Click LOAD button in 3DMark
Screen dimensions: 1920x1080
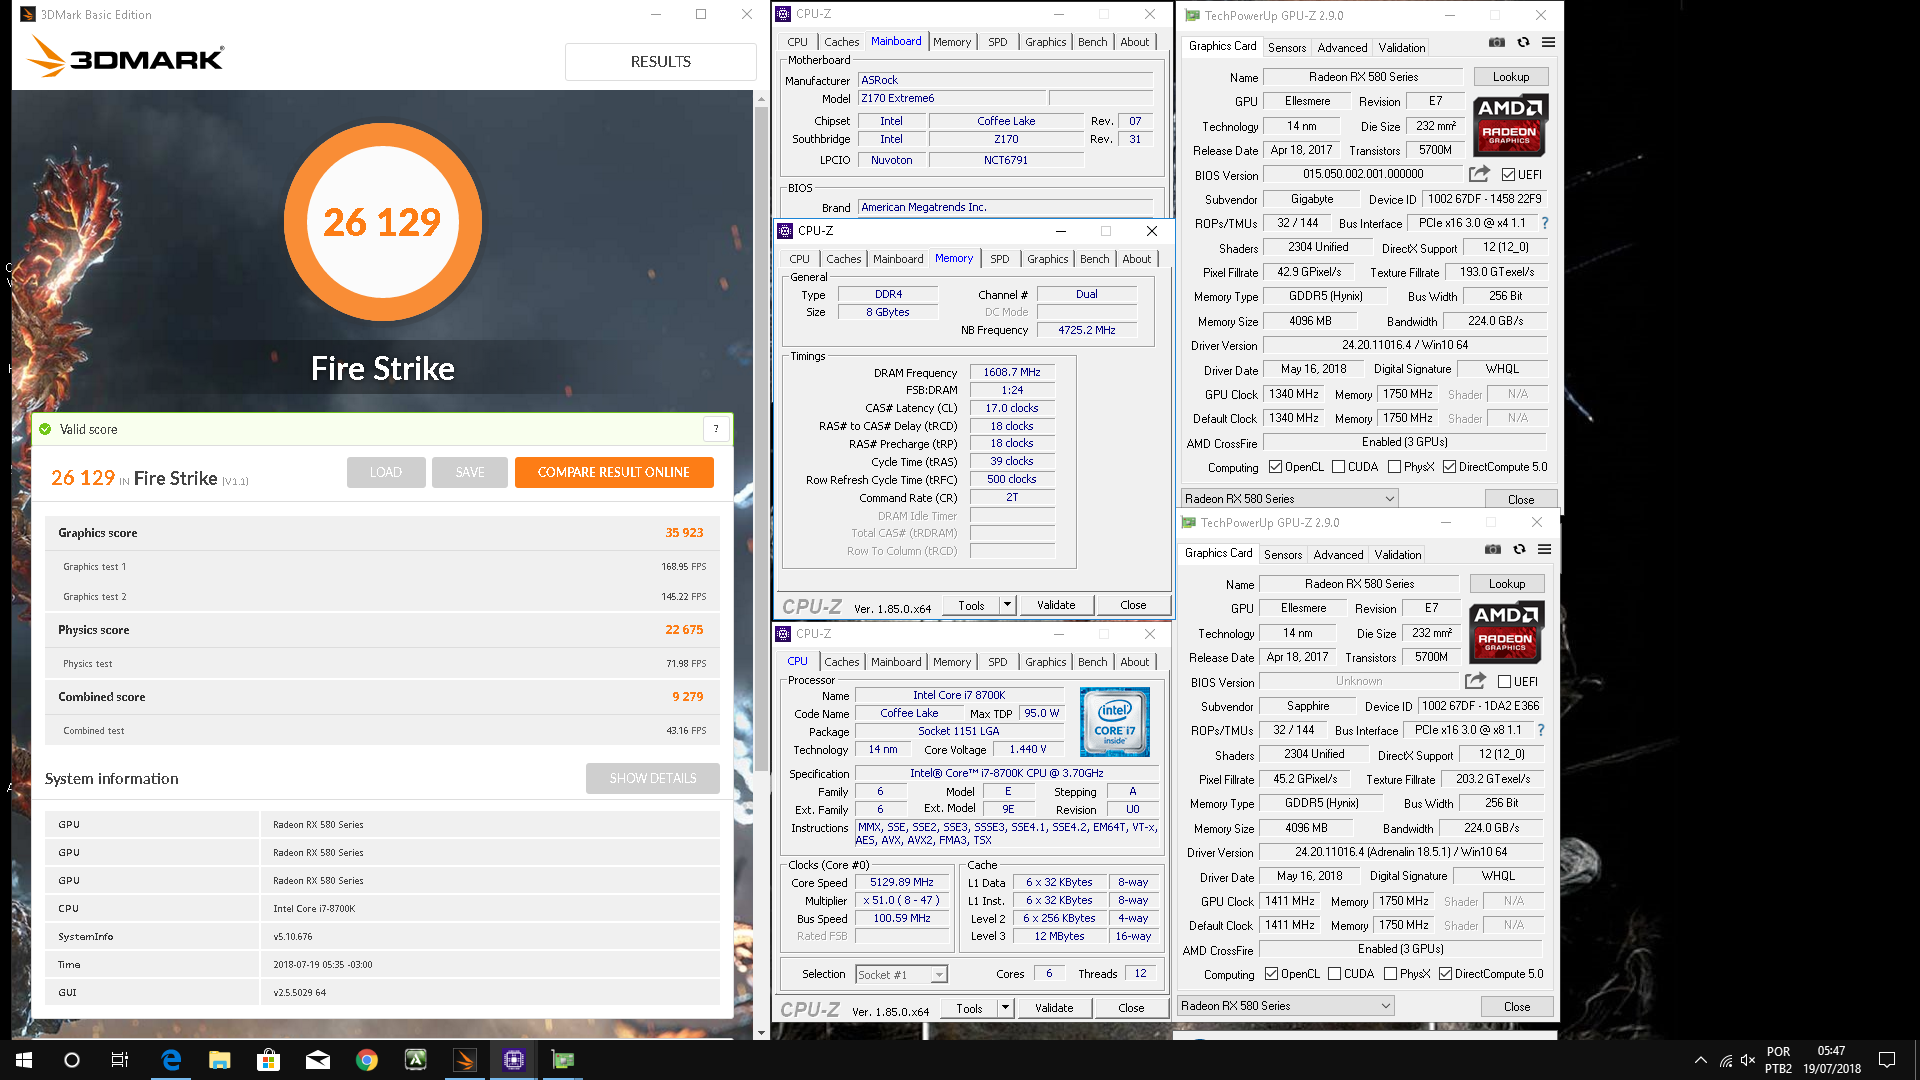point(386,472)
